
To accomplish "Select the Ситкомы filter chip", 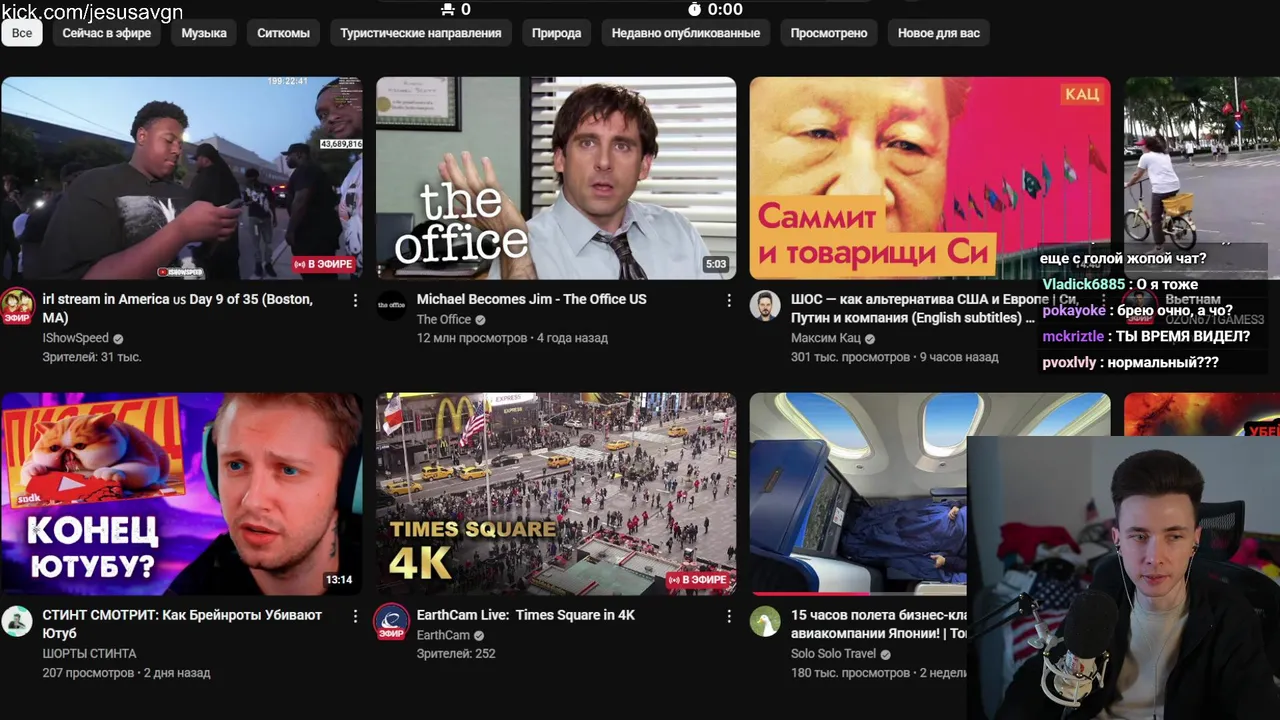I will point(283,33).
